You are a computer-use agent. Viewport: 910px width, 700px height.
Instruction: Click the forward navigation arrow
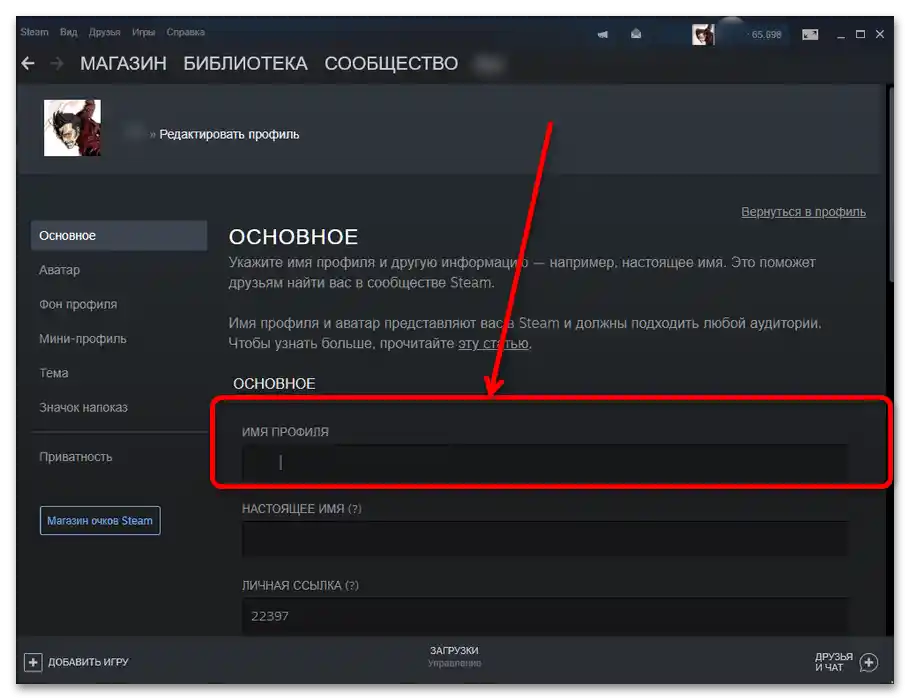57,63
